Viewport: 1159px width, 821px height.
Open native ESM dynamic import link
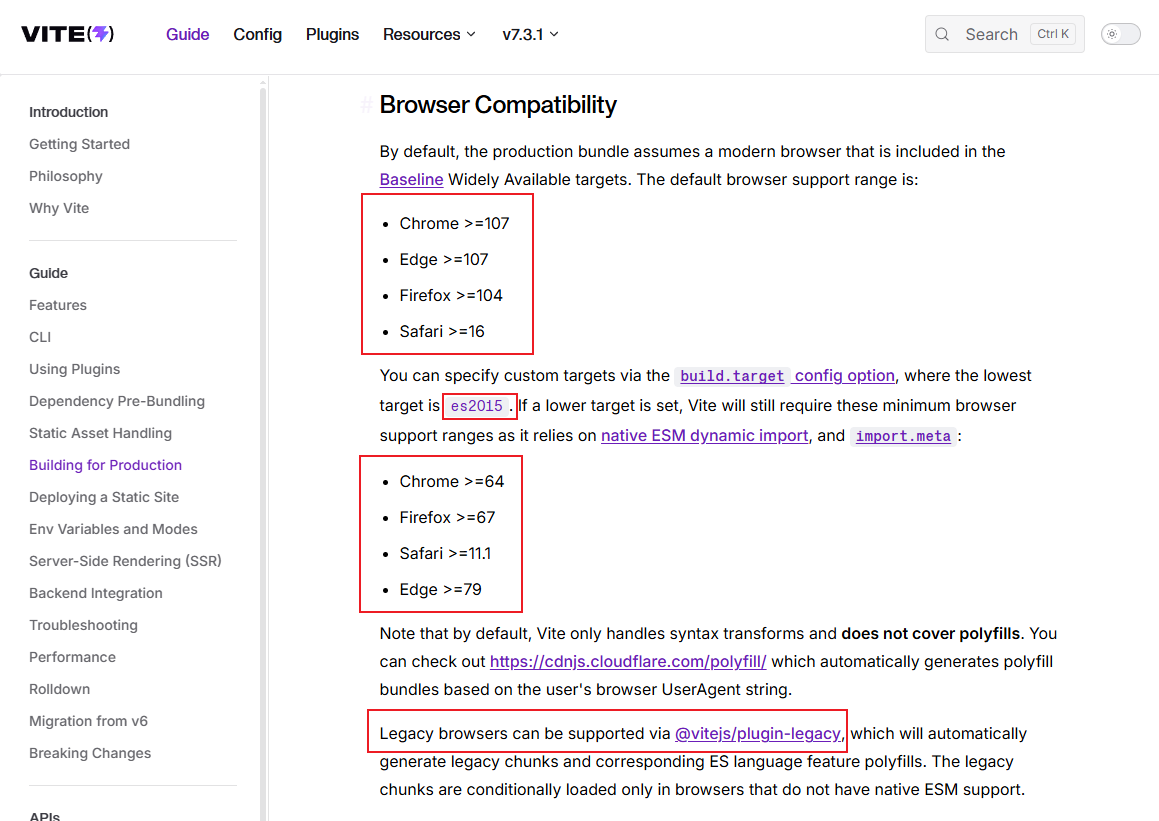[x=704, y=436]
